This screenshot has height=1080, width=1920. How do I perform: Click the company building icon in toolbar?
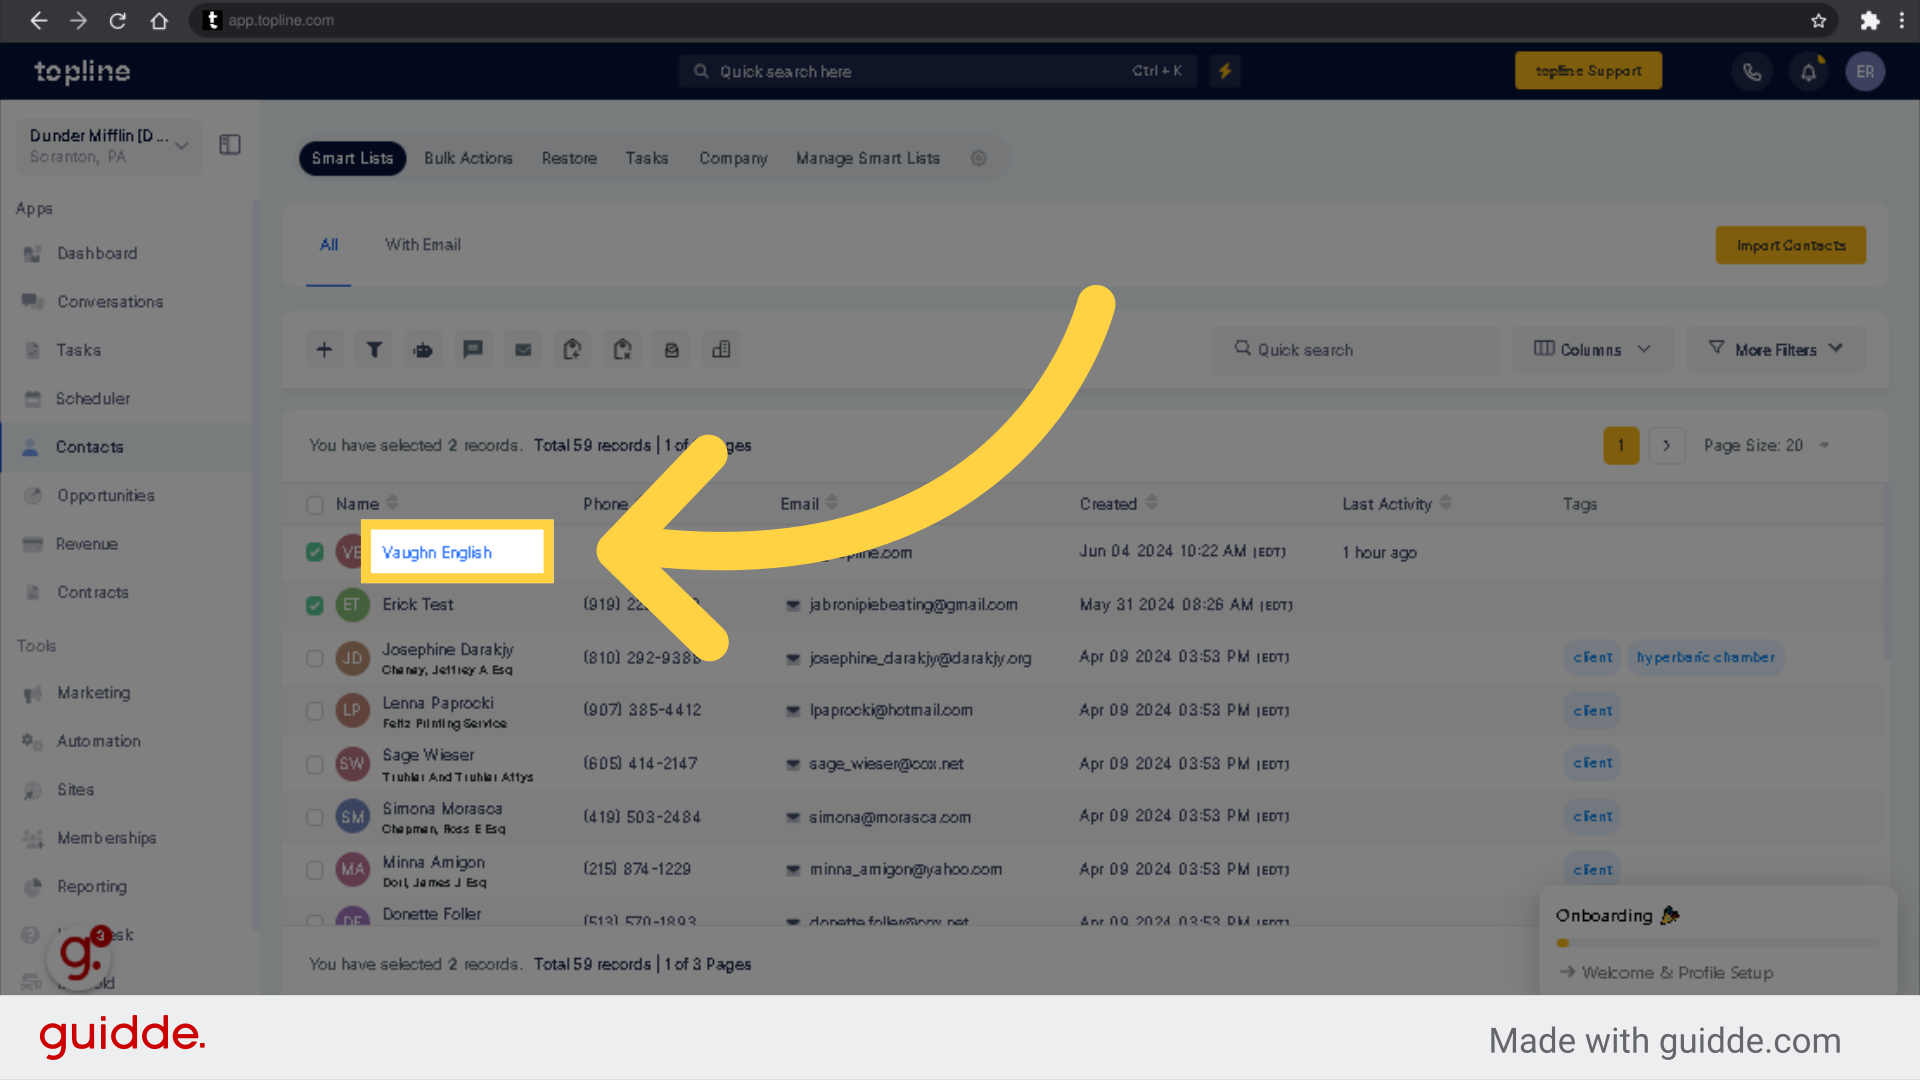[x=721, y=350]
